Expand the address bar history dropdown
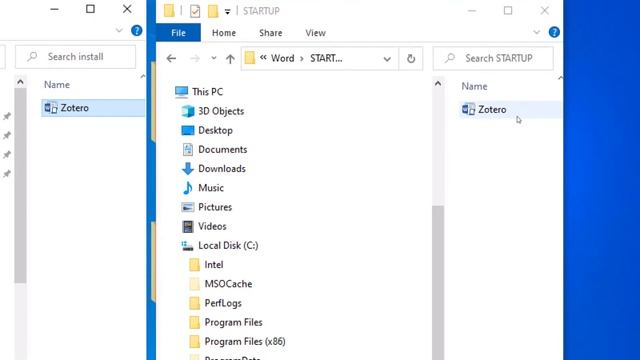The width and height of the screenshot is (640, 360). coord(387,59)
